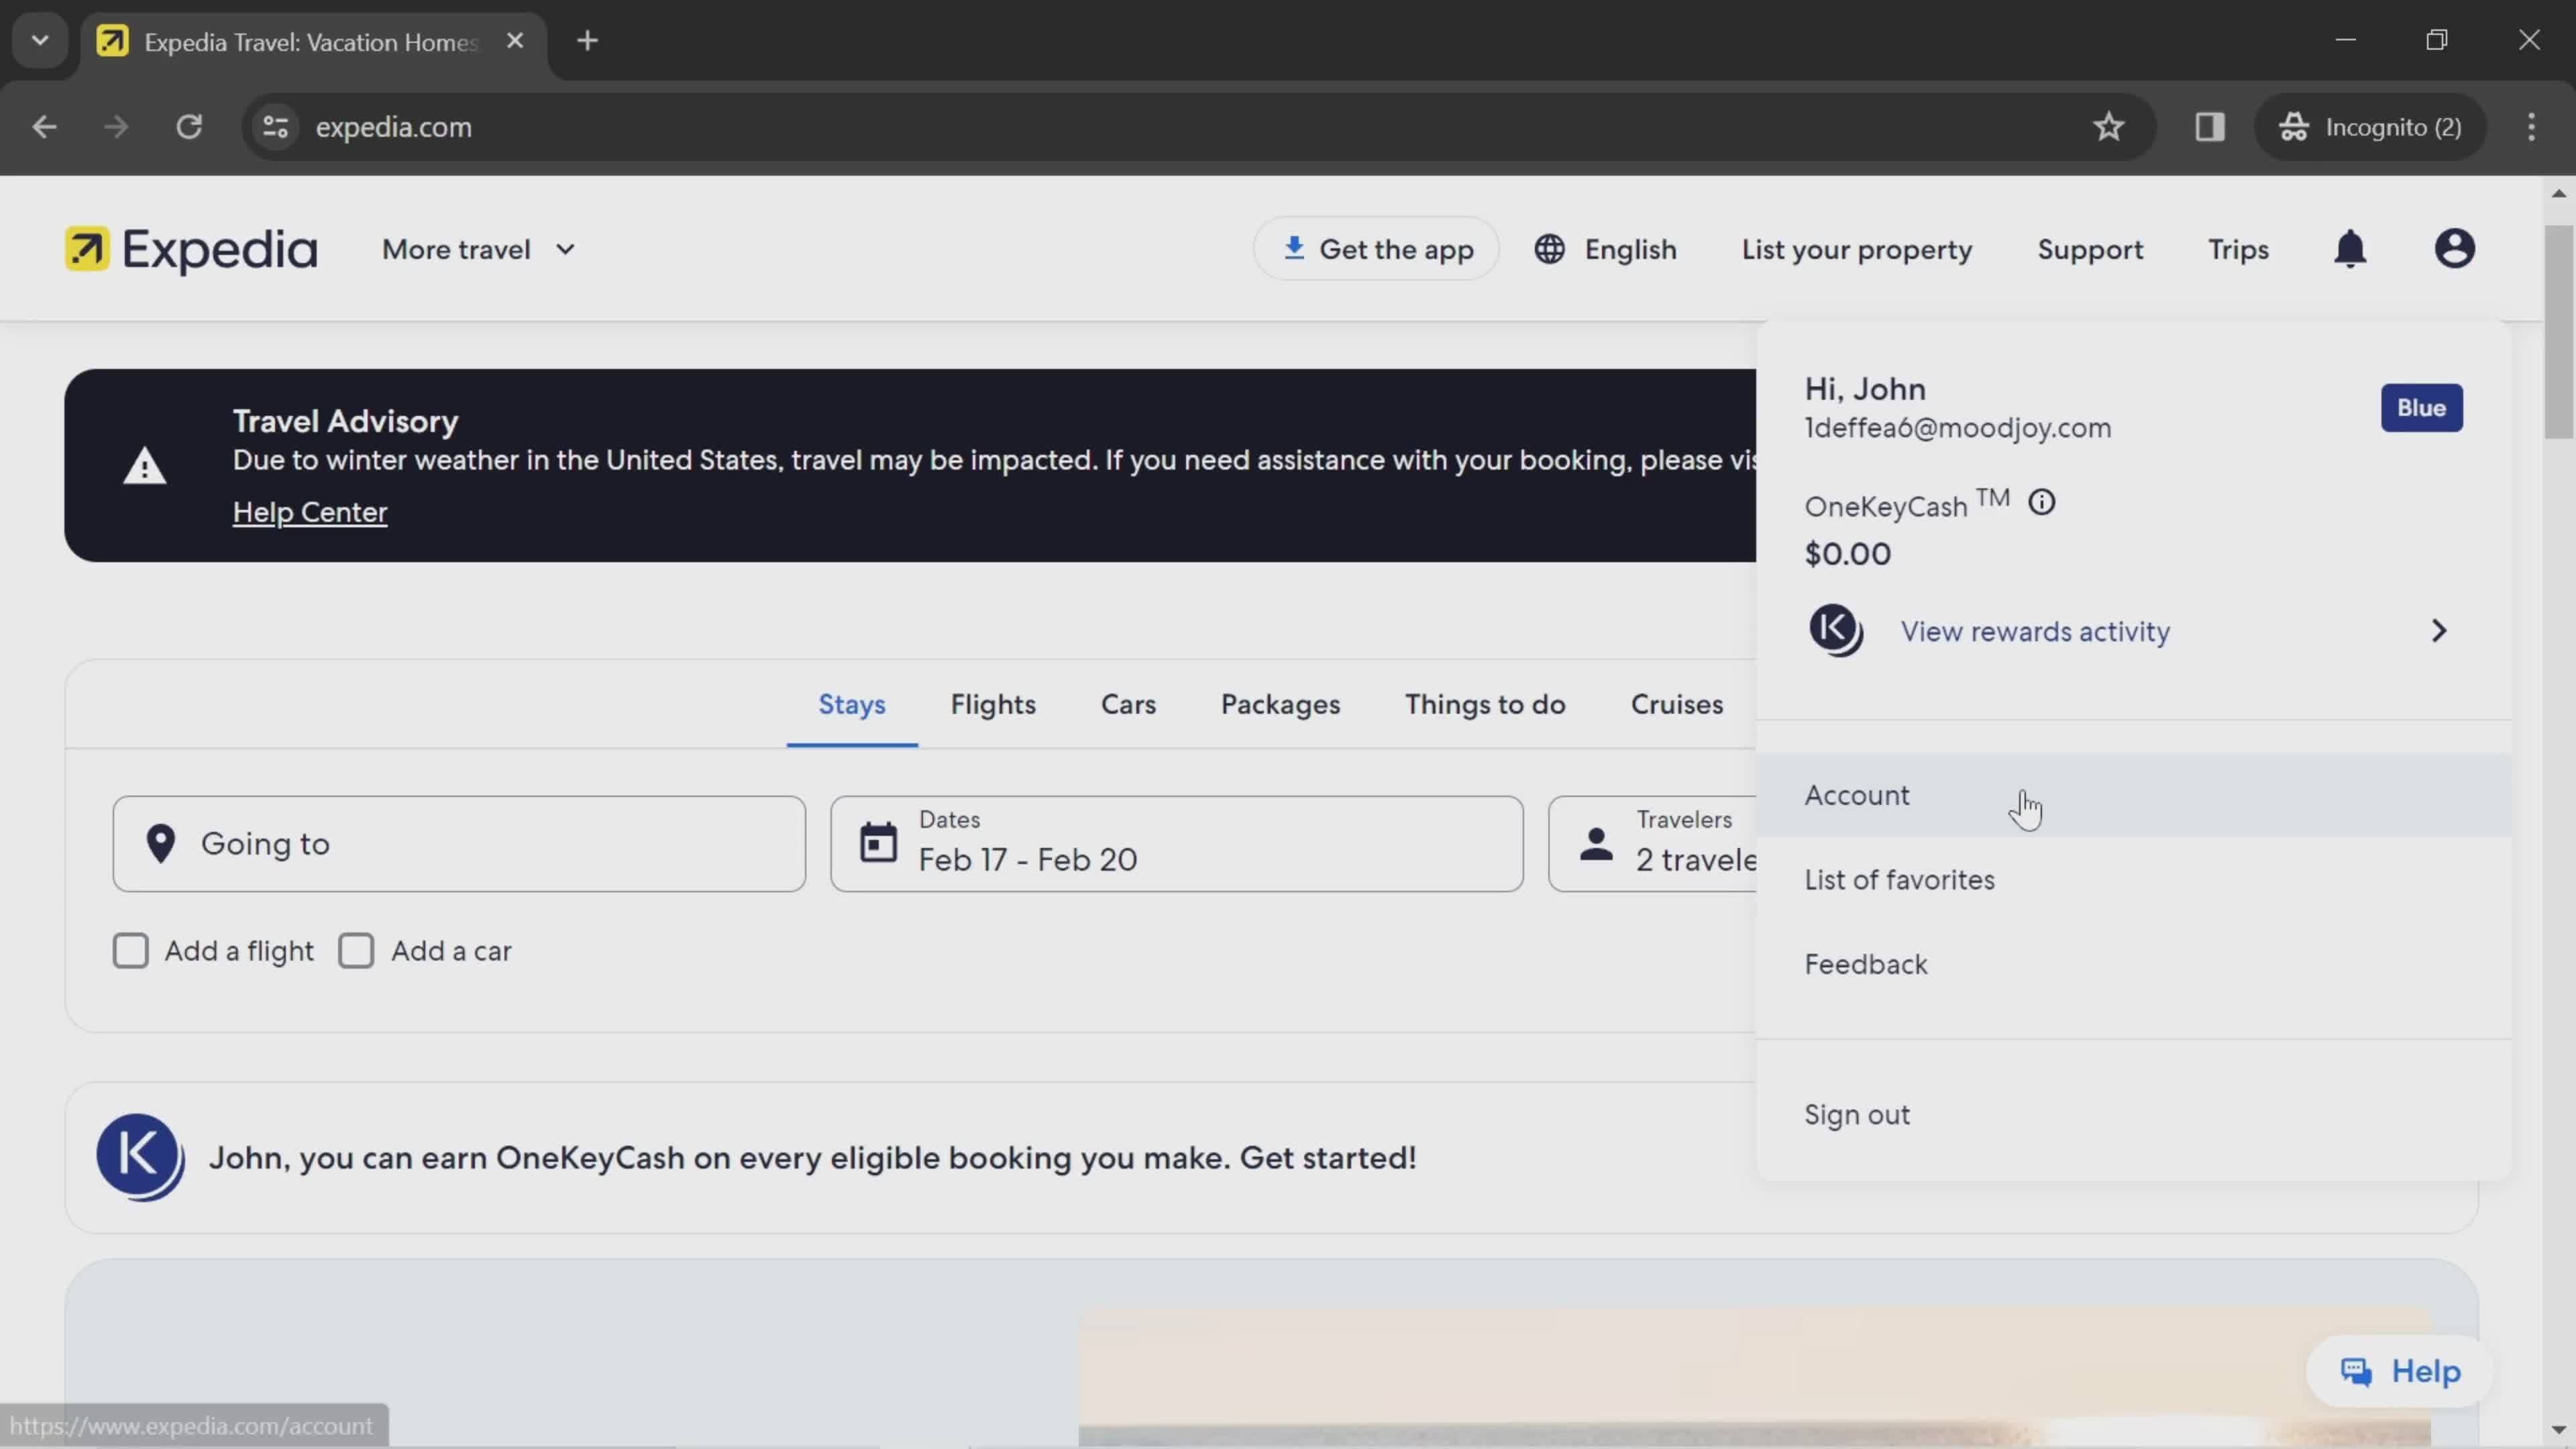Open the tab search dropdown arrow

coord(40,41)
